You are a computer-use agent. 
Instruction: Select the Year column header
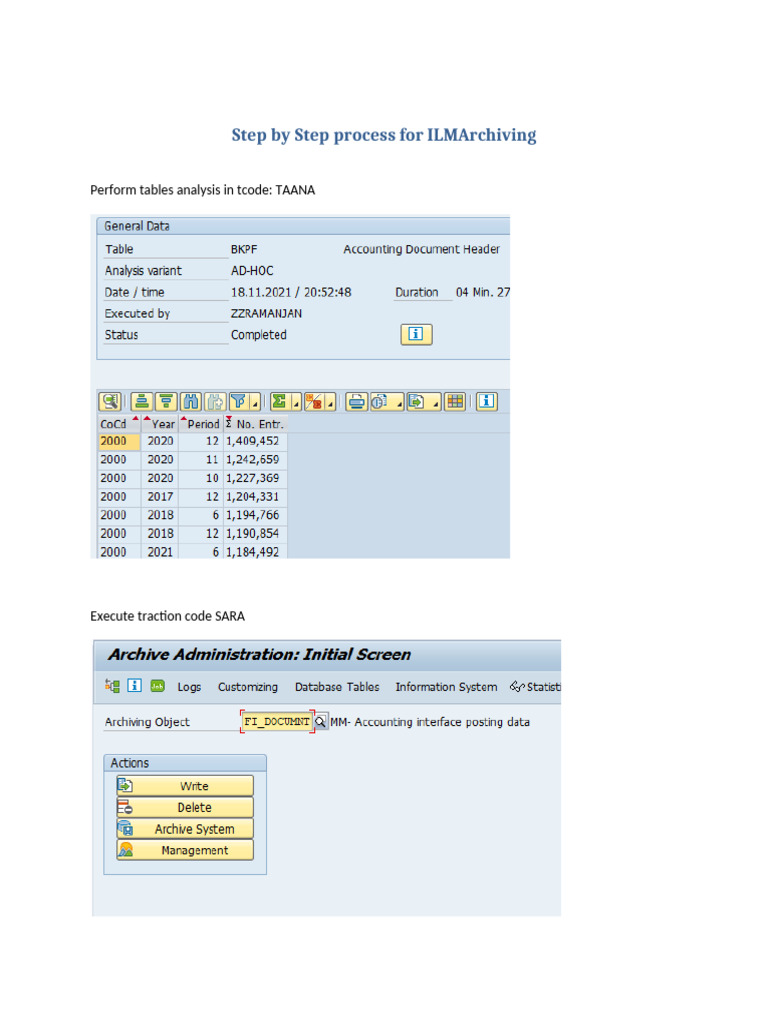coord(159,424)
